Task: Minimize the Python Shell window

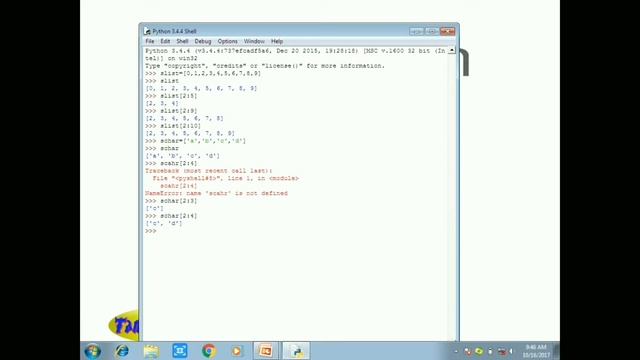Action: click(x=416, y=31)
